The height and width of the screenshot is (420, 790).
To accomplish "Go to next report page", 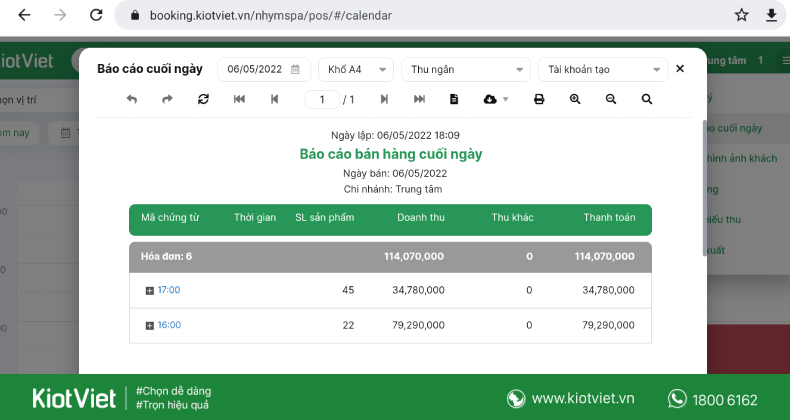I will tap(384, 99).
